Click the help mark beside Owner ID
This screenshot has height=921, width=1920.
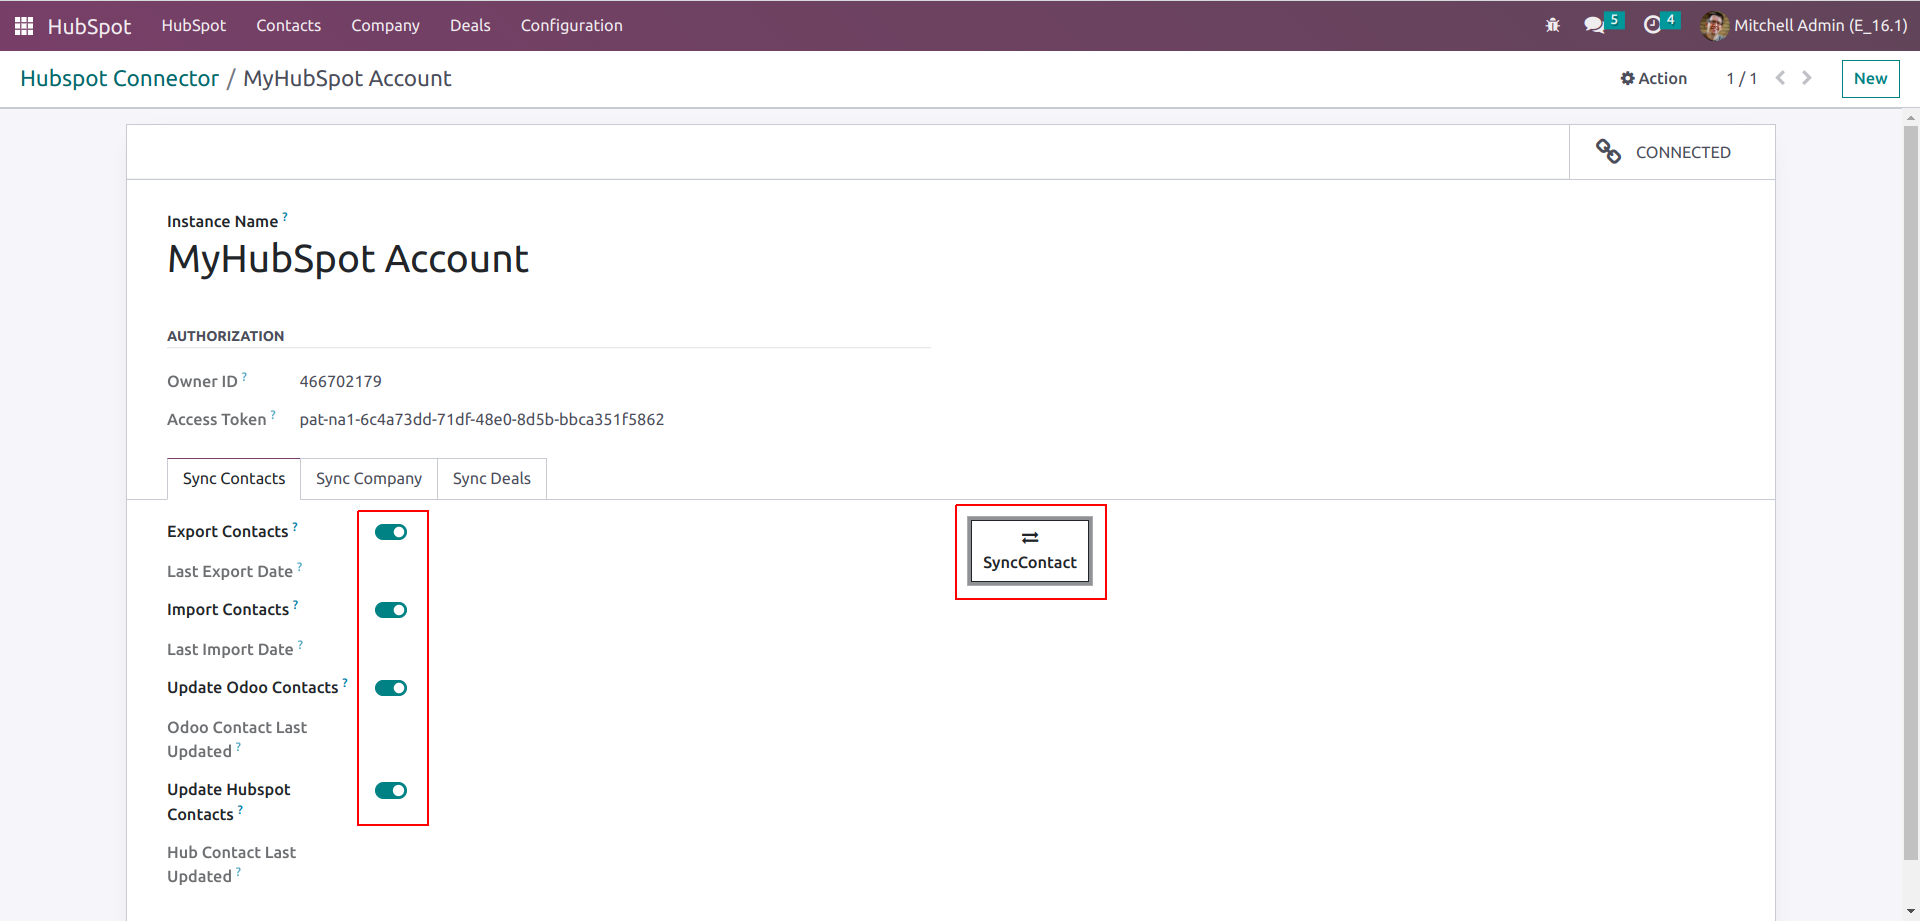point(244,376)
